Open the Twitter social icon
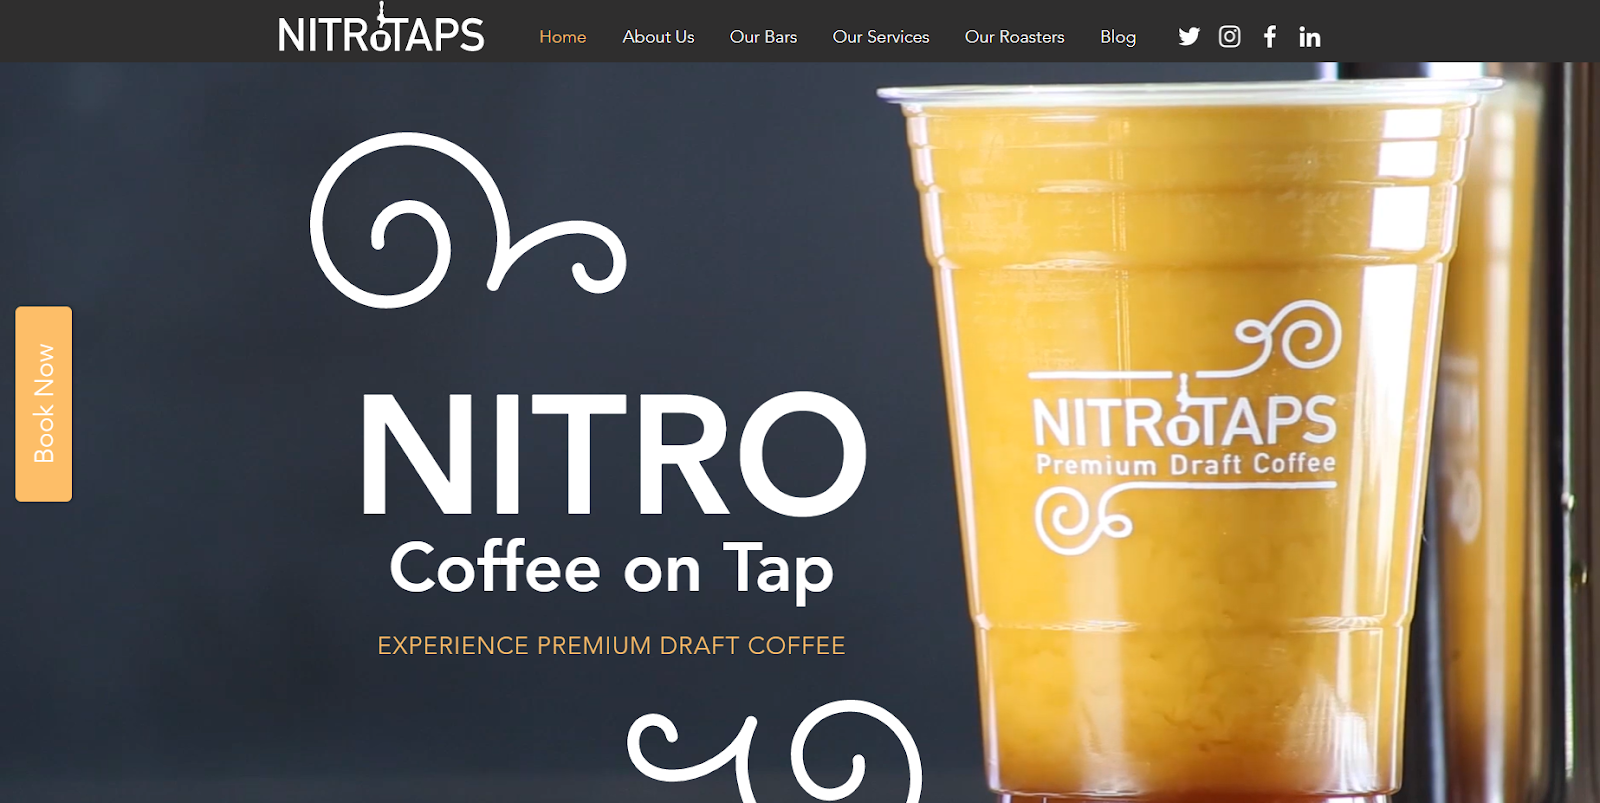Image resolution: width=1600 pixels, height=803 pixels. click(1188, 37)
